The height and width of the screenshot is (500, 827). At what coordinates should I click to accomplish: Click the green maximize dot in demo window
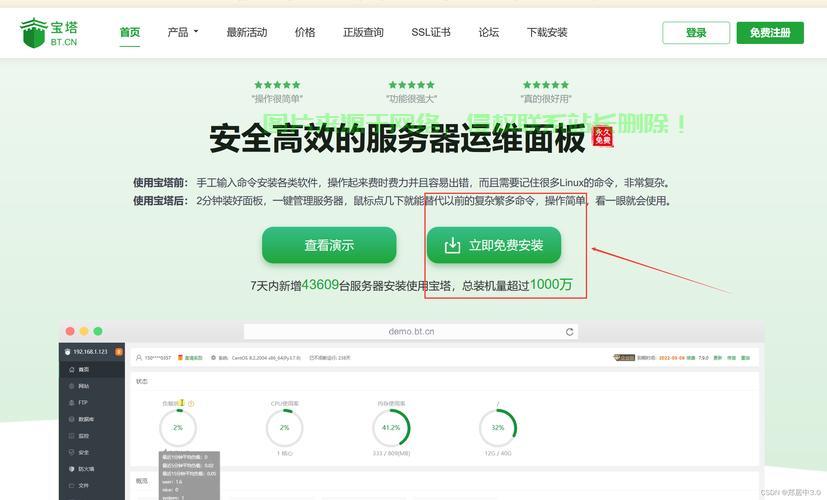point(98,331)
